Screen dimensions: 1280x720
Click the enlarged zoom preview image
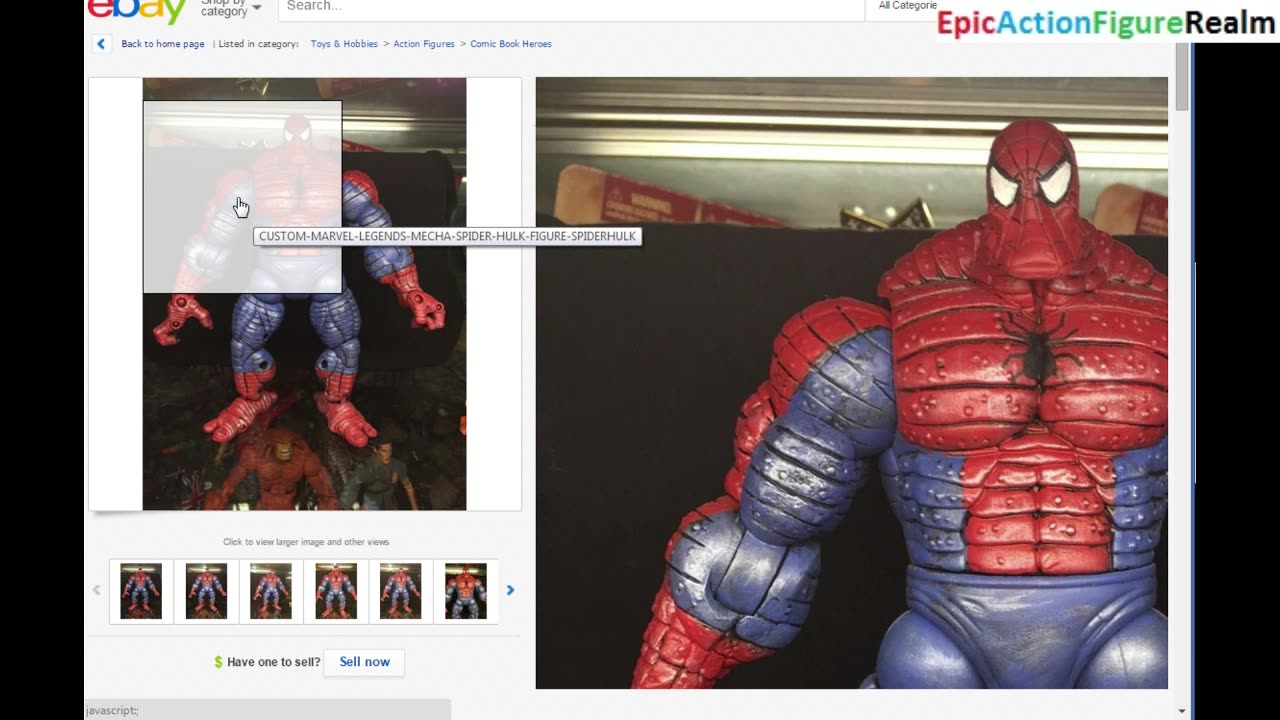coord(852,383)
